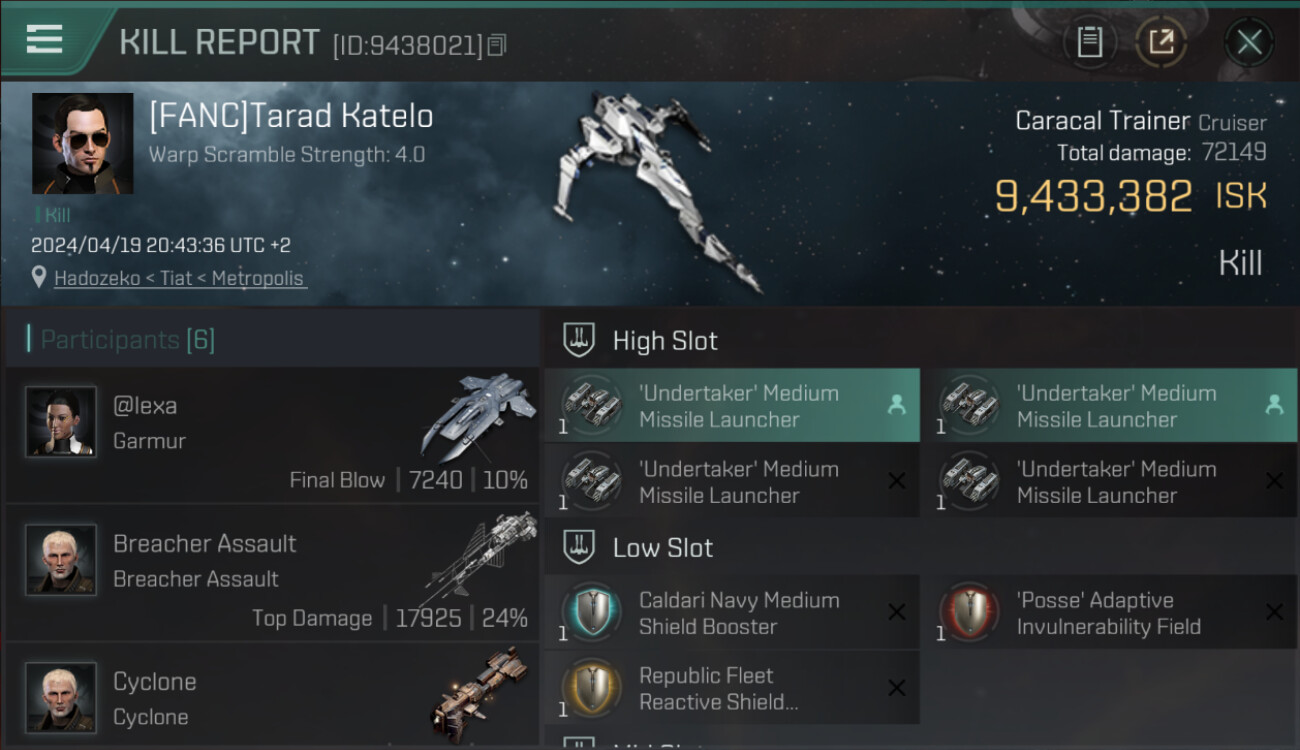This screenshot has height=750, width=1300.
Task: Share the kill report via export icon
Action: (1161, 42)
